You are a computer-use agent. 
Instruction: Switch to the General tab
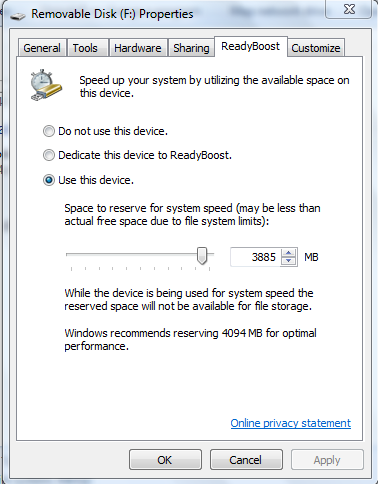click(x=42, y=48)
